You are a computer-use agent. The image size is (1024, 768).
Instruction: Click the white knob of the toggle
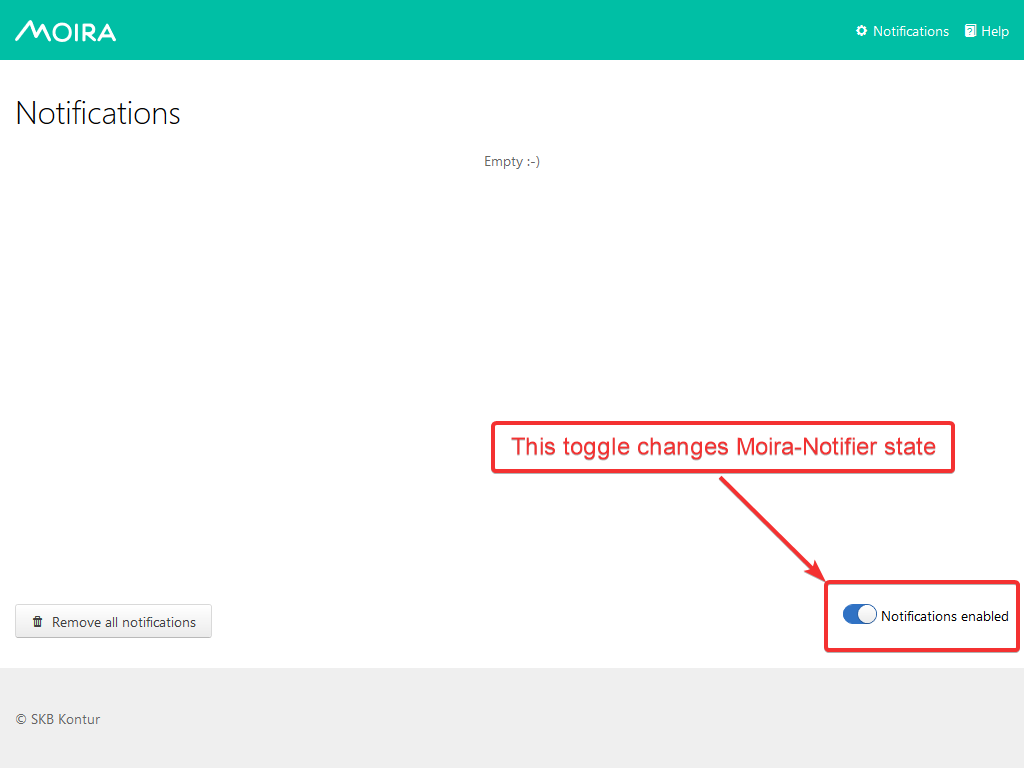(x=867, y=615)
